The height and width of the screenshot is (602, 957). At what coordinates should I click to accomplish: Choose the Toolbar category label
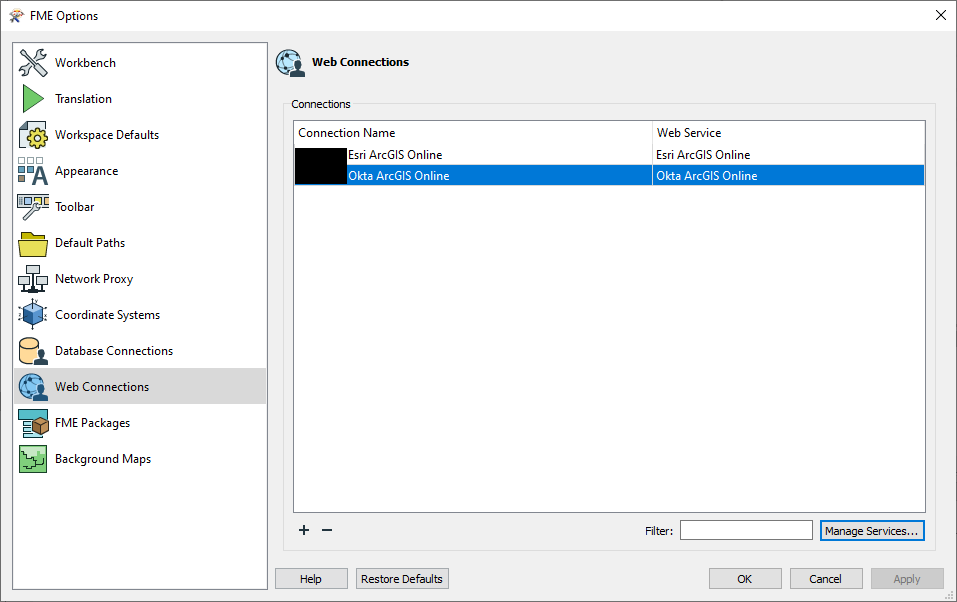click(x=74, y=207)
